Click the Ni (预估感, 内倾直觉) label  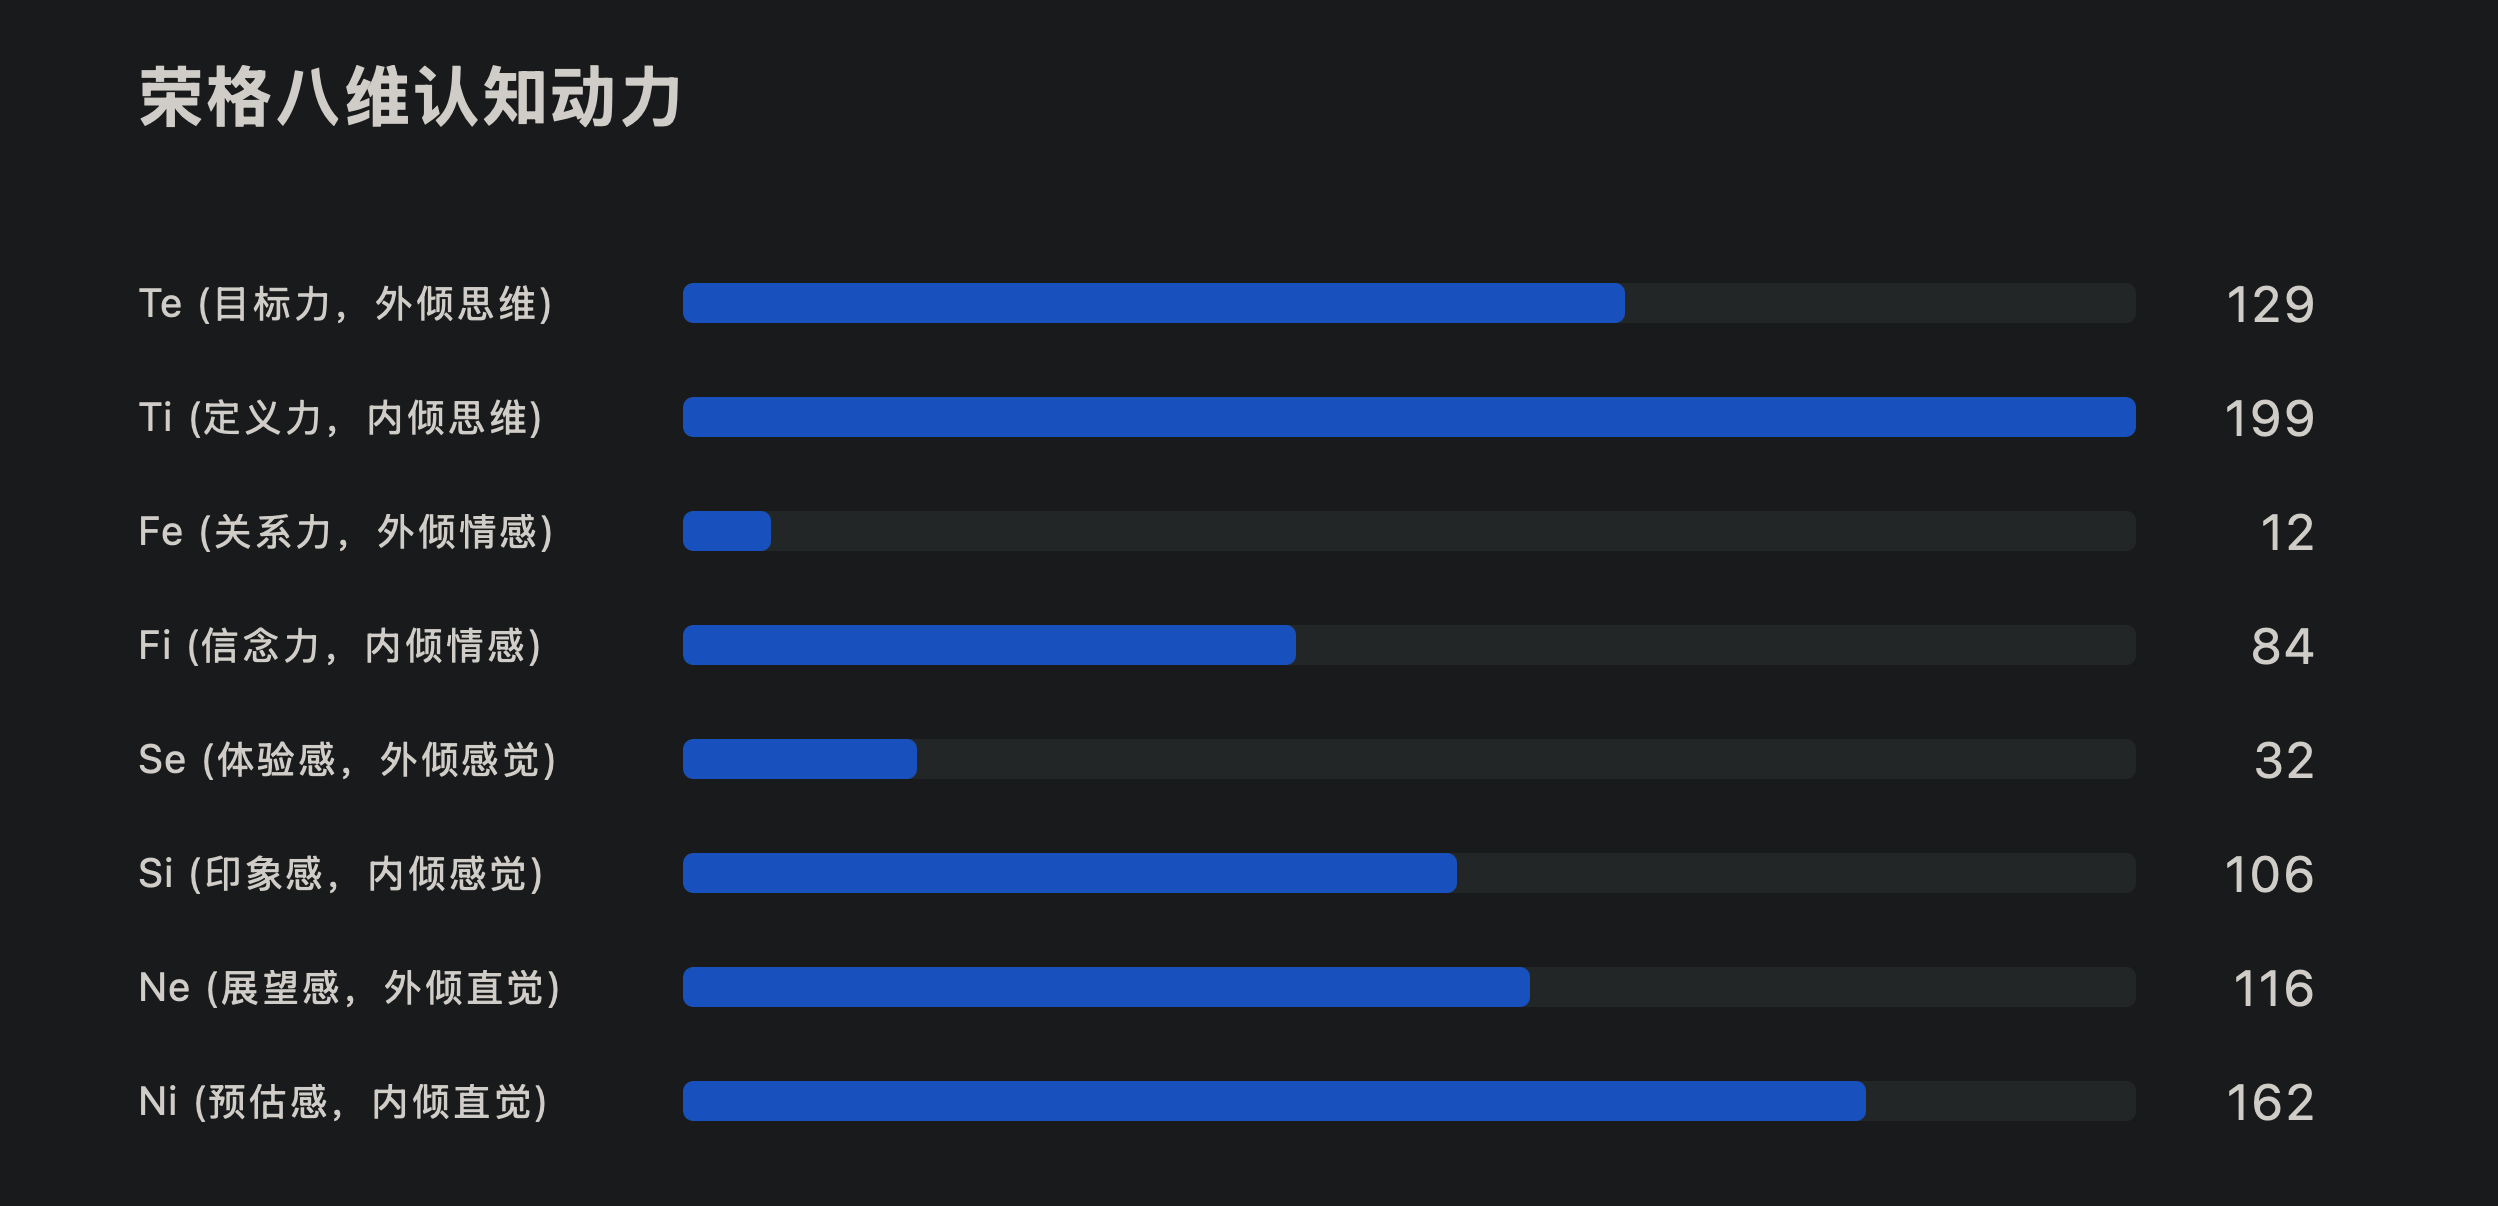[x=343, y=1102]
